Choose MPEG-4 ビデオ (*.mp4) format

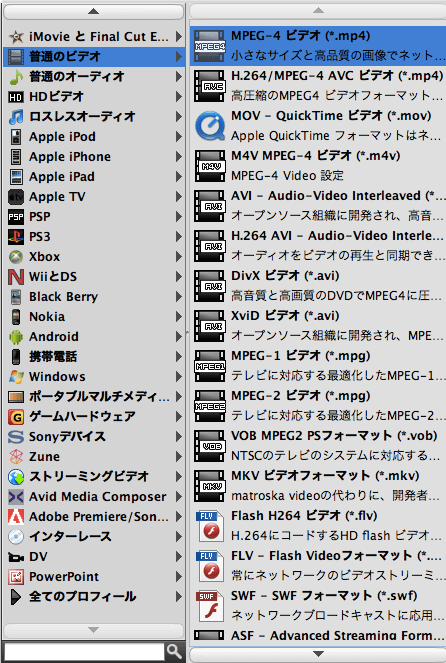318,46
